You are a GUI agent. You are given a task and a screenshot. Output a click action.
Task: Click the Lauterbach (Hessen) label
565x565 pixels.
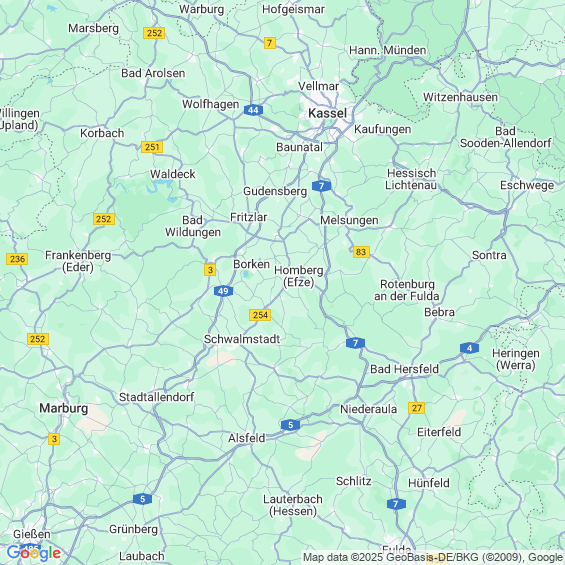click(293, 505)
